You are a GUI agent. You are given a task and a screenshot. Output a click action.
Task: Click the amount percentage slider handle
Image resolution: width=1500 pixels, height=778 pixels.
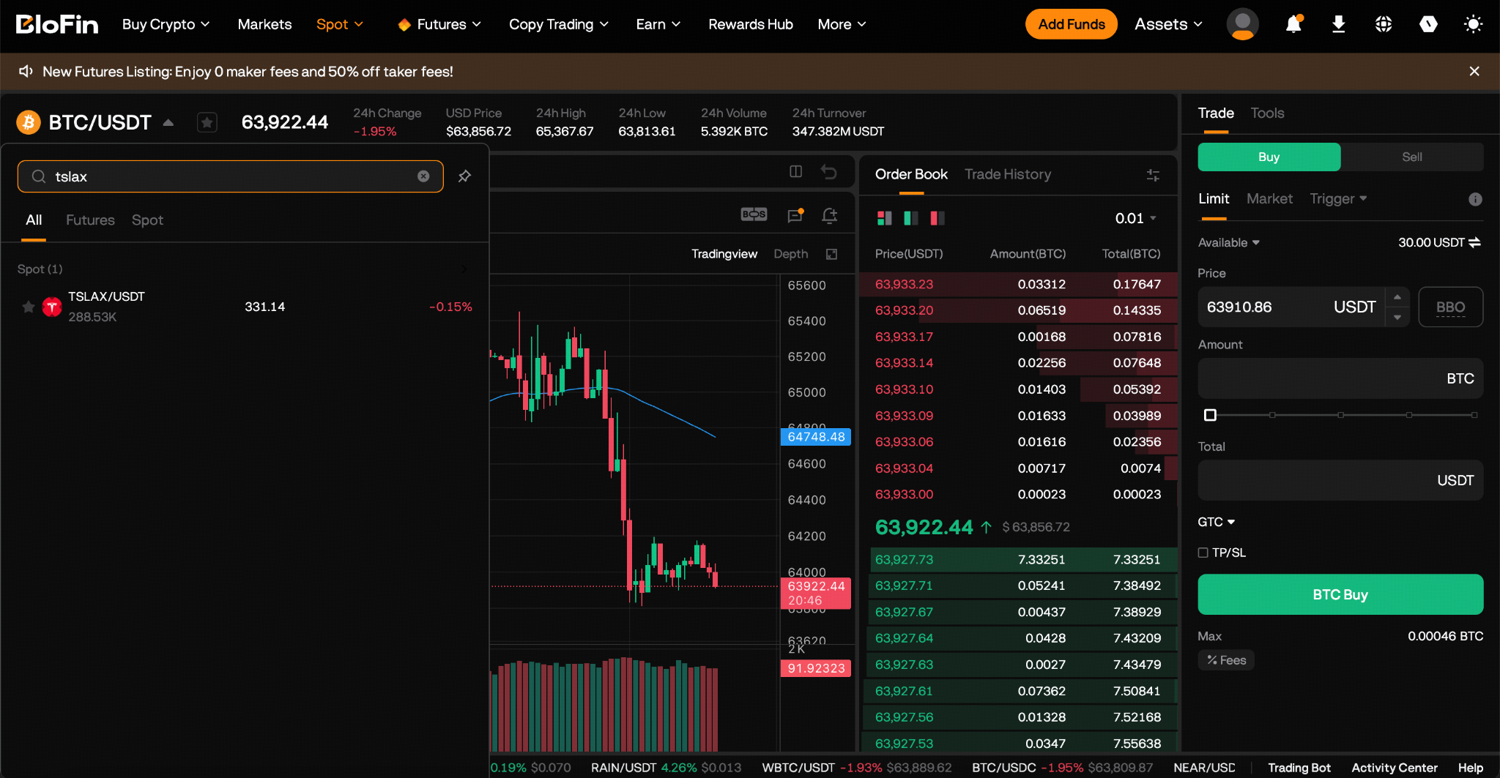point(1210,415)
